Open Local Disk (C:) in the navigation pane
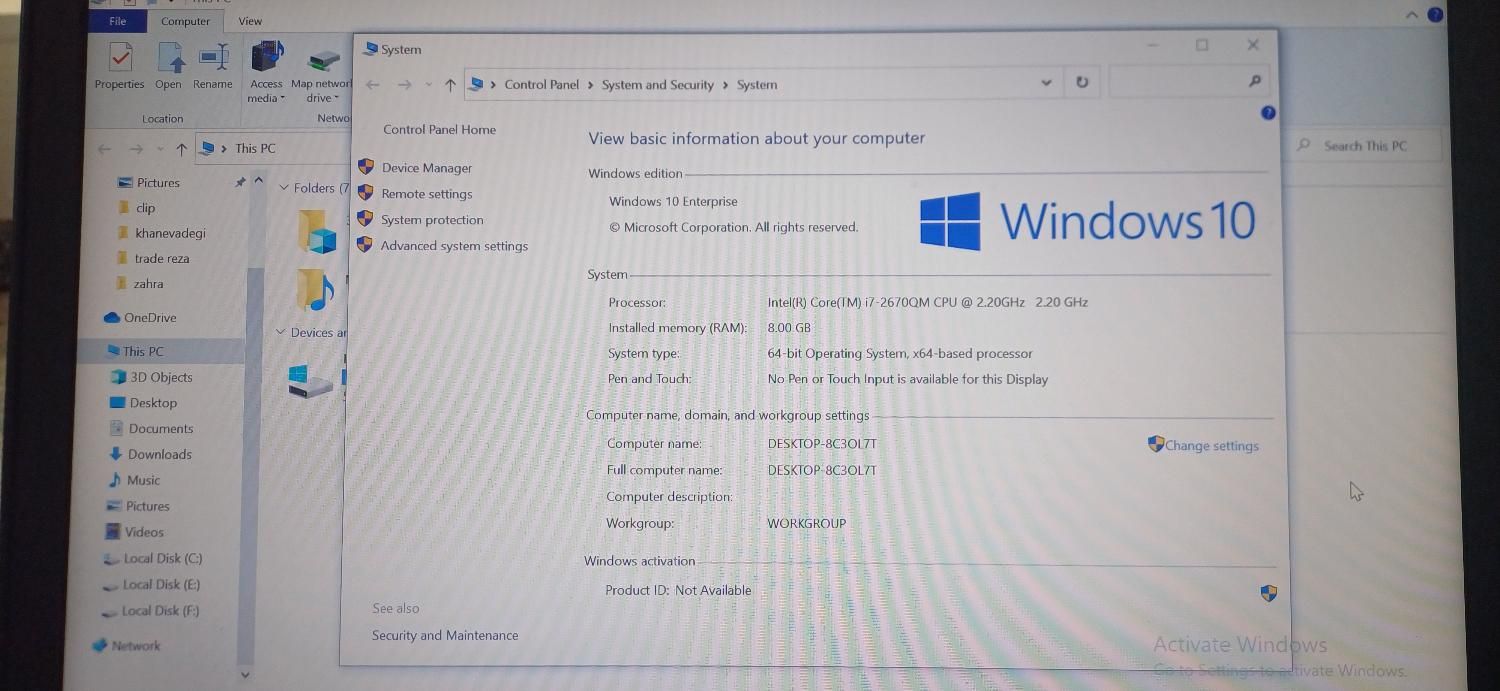The image size is (1500, 691). 153,559
